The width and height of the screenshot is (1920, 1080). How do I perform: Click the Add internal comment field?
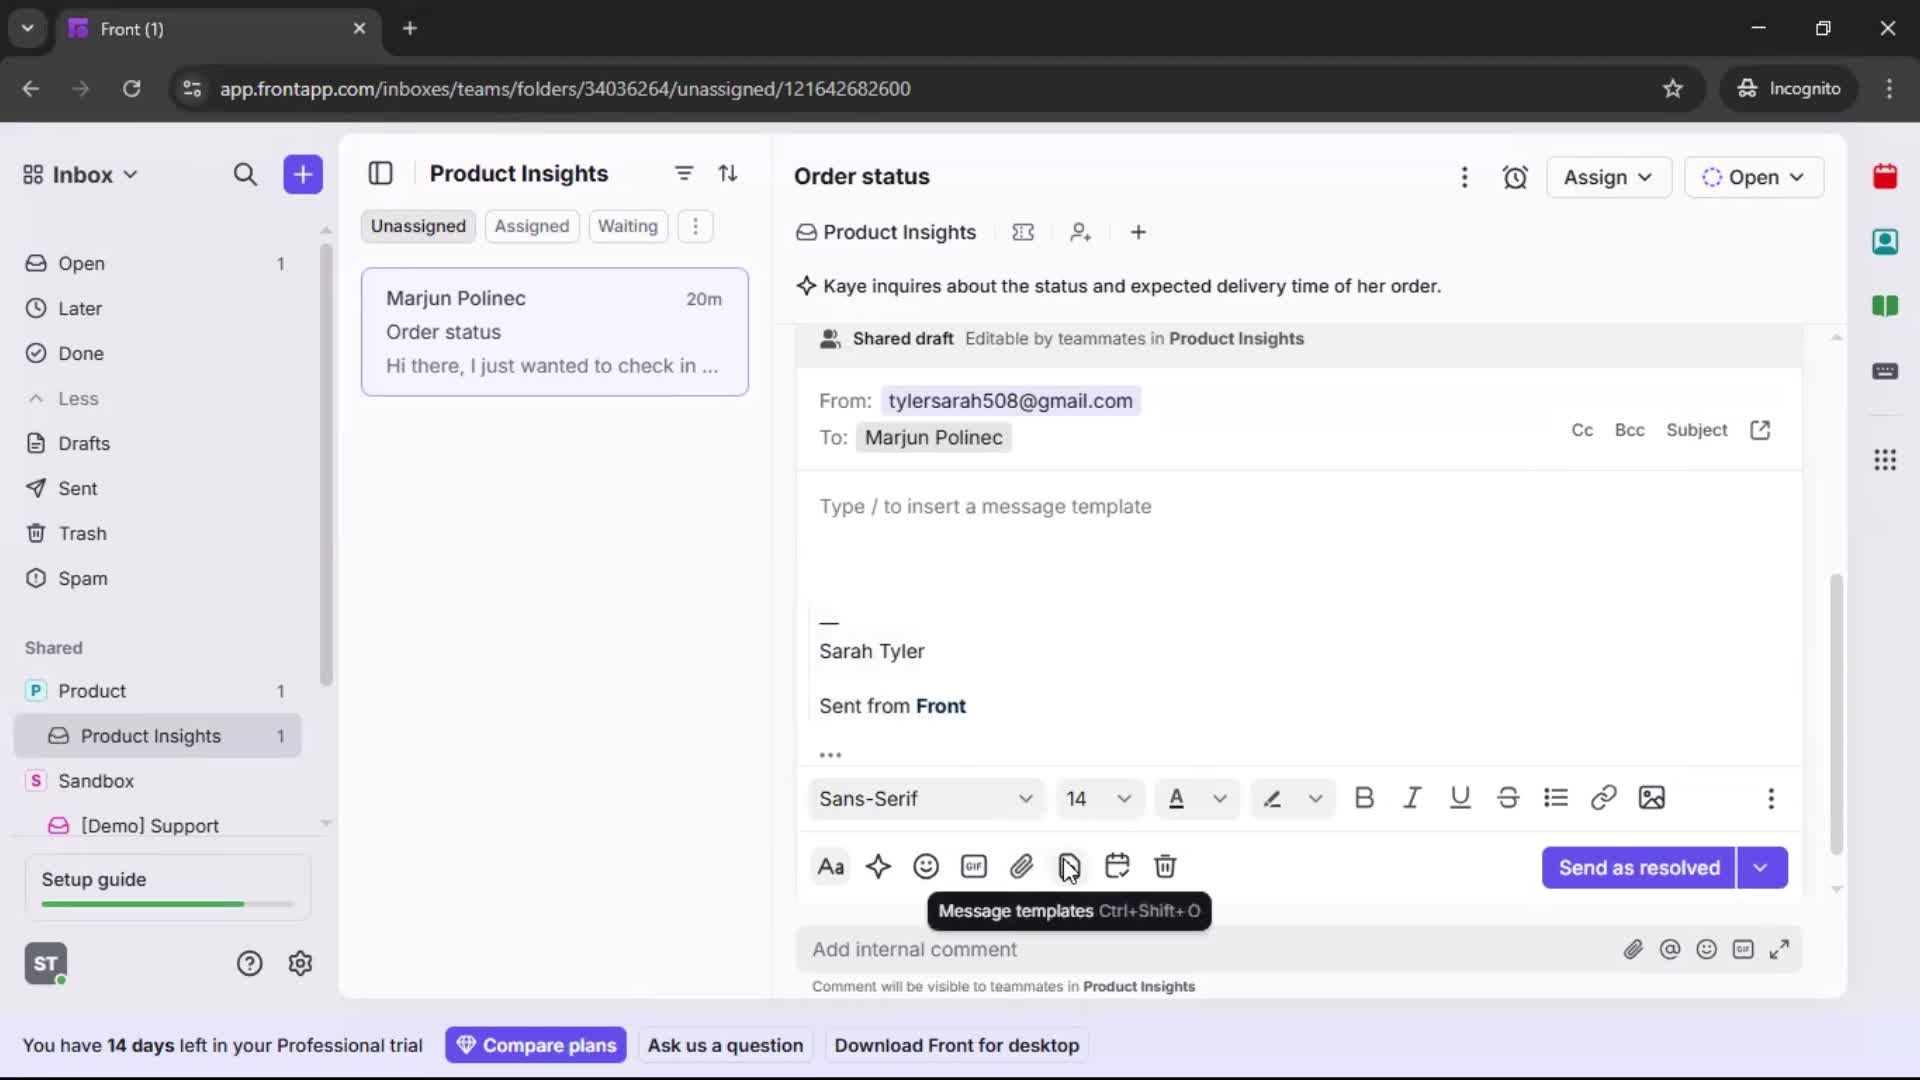click(x=1100, y=949)
